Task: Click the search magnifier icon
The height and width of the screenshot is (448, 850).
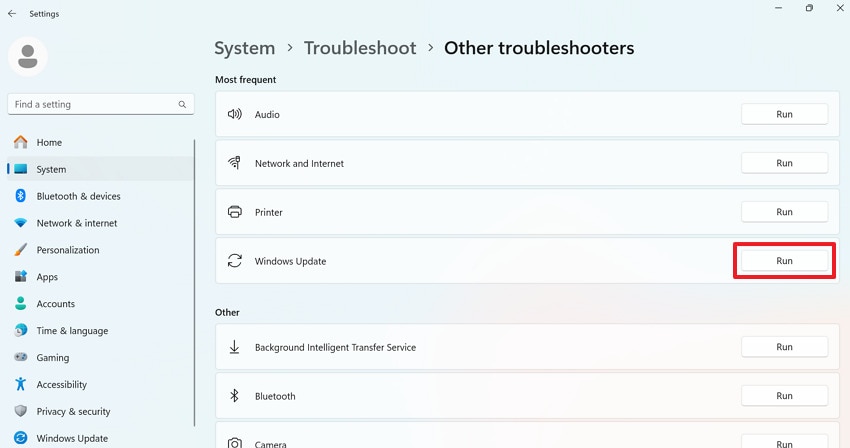Action: tap(182, 104)
